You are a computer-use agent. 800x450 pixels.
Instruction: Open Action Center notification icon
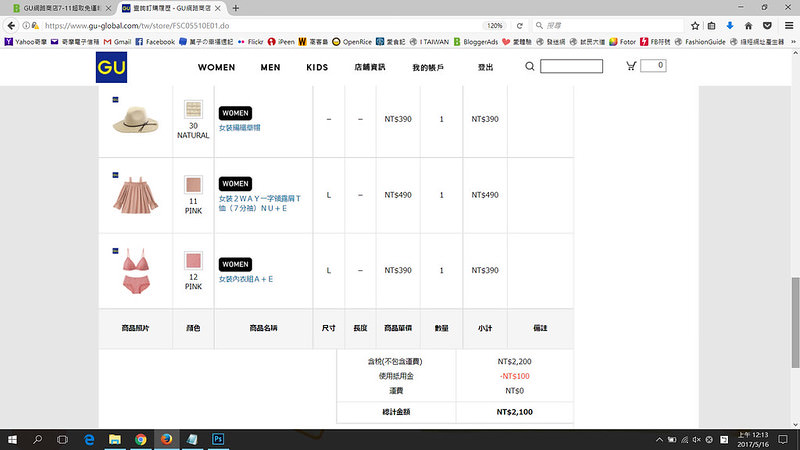pos(783,439)
